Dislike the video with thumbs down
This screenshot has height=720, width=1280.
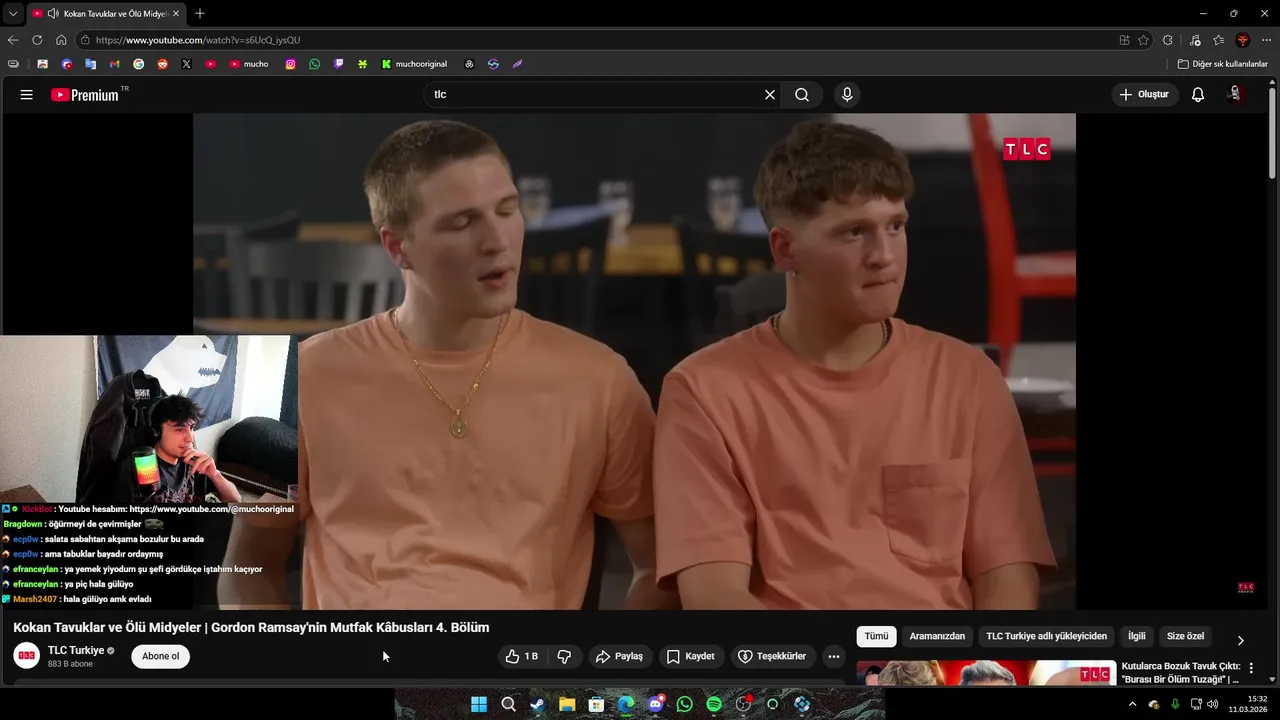pos(564,657)
